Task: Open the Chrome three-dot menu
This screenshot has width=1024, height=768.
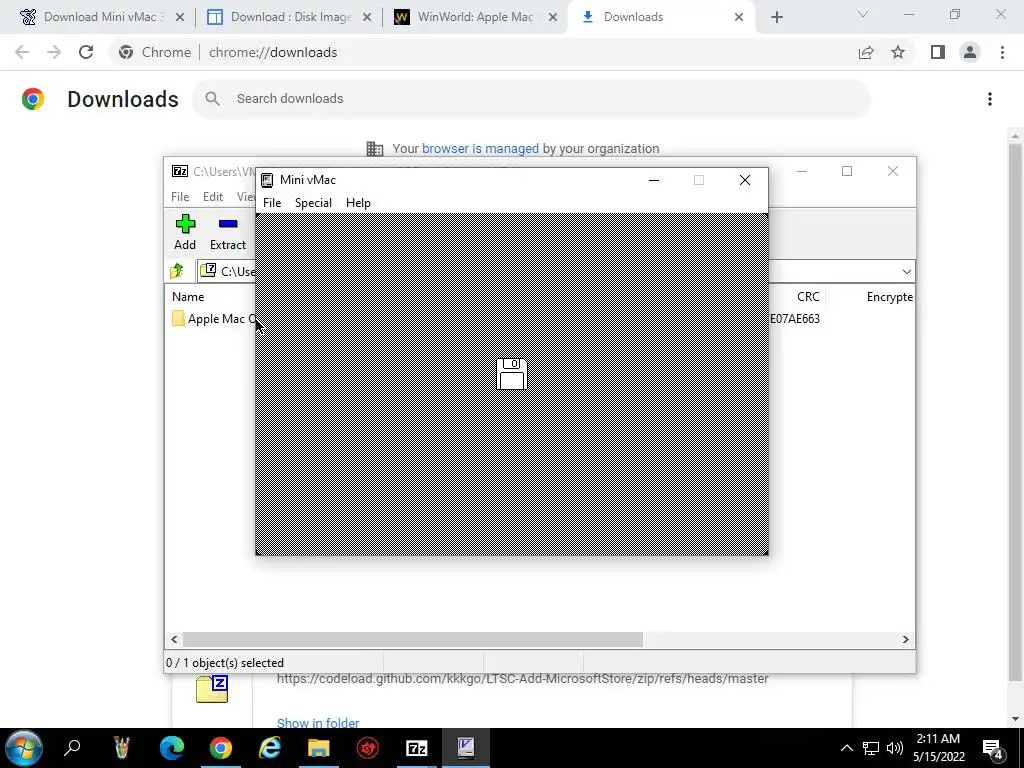Action: tap(1002, 52)
